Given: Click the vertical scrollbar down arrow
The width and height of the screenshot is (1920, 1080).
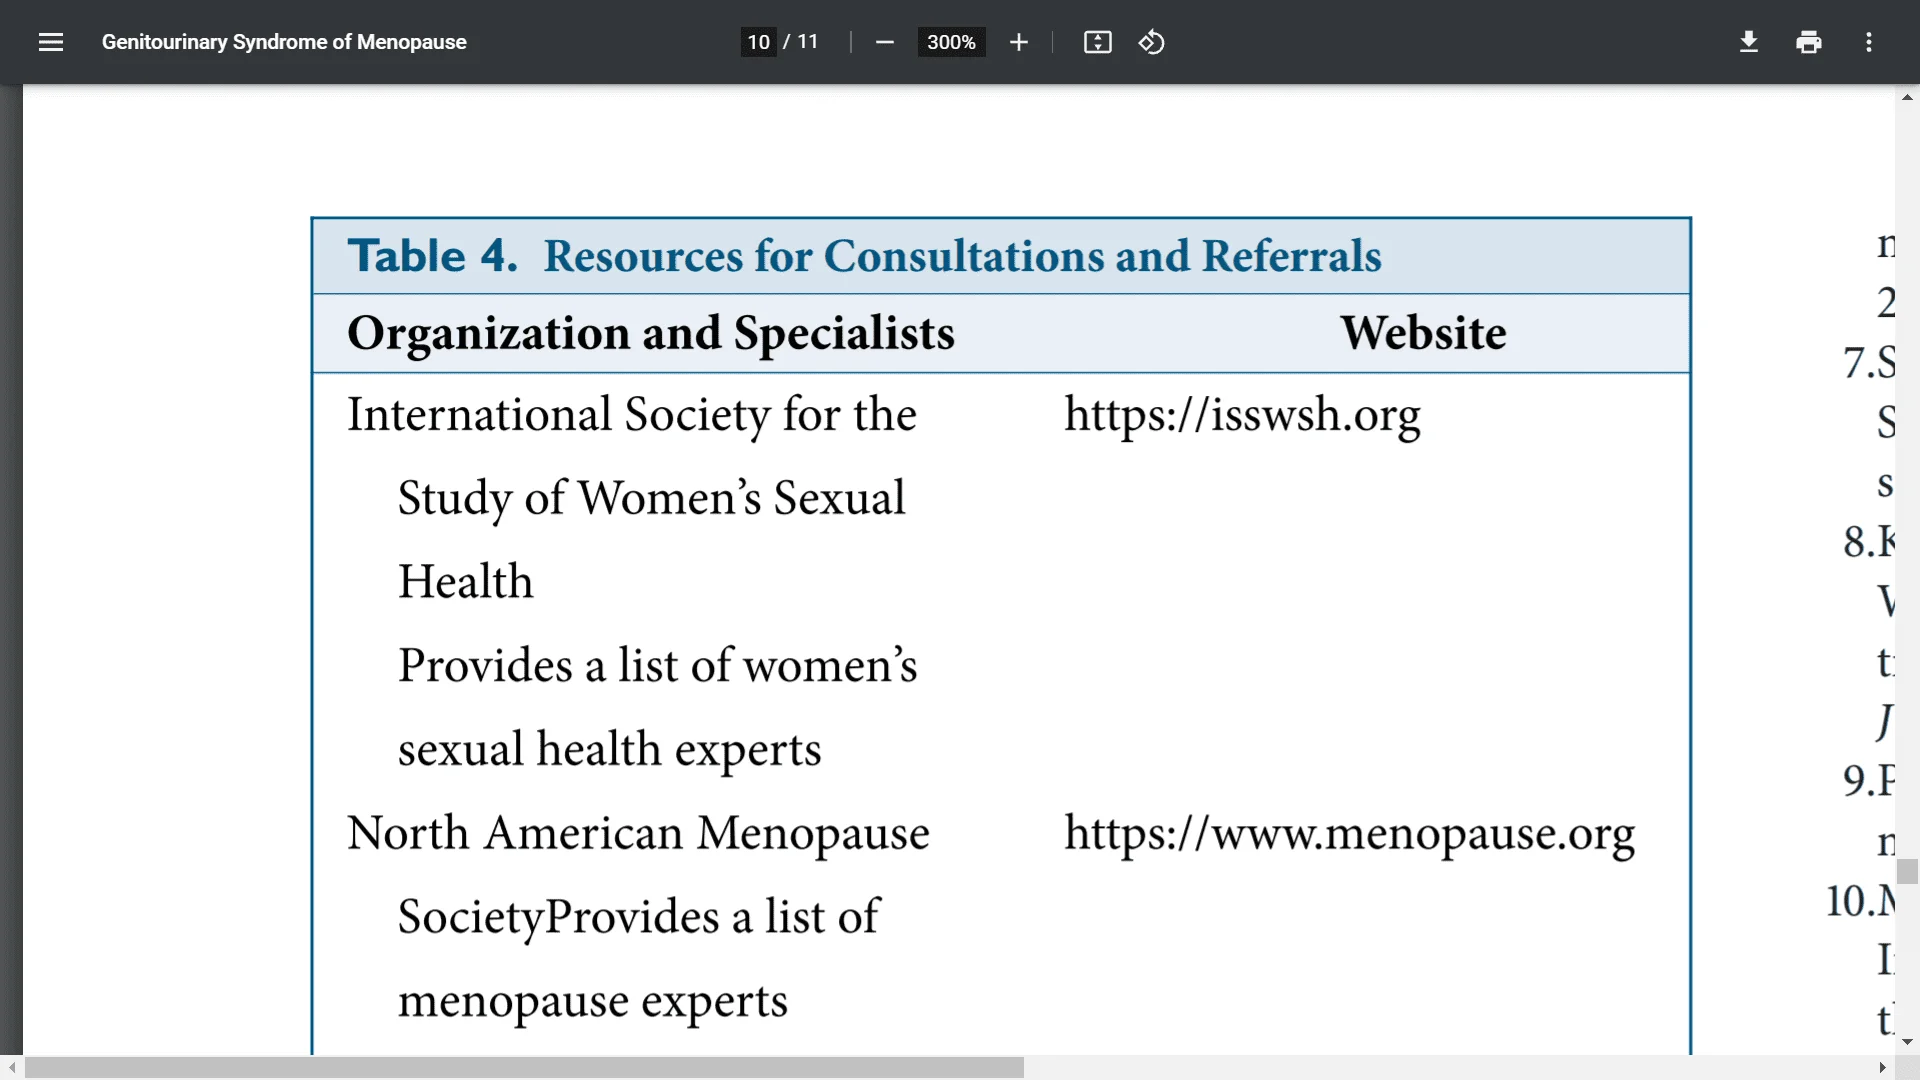Looking at the screenshot, I should coord(1907,1042).
